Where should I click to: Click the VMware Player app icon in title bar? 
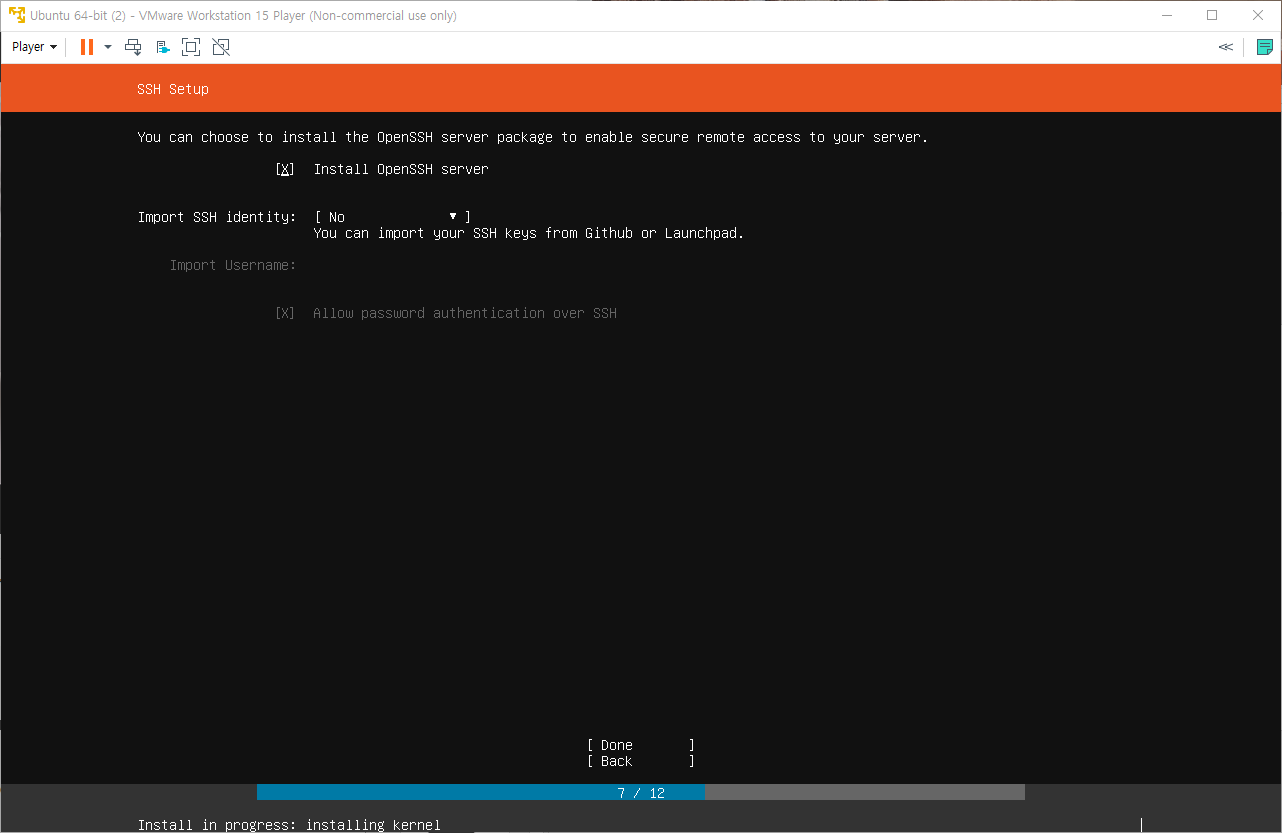tap(16, 15)
